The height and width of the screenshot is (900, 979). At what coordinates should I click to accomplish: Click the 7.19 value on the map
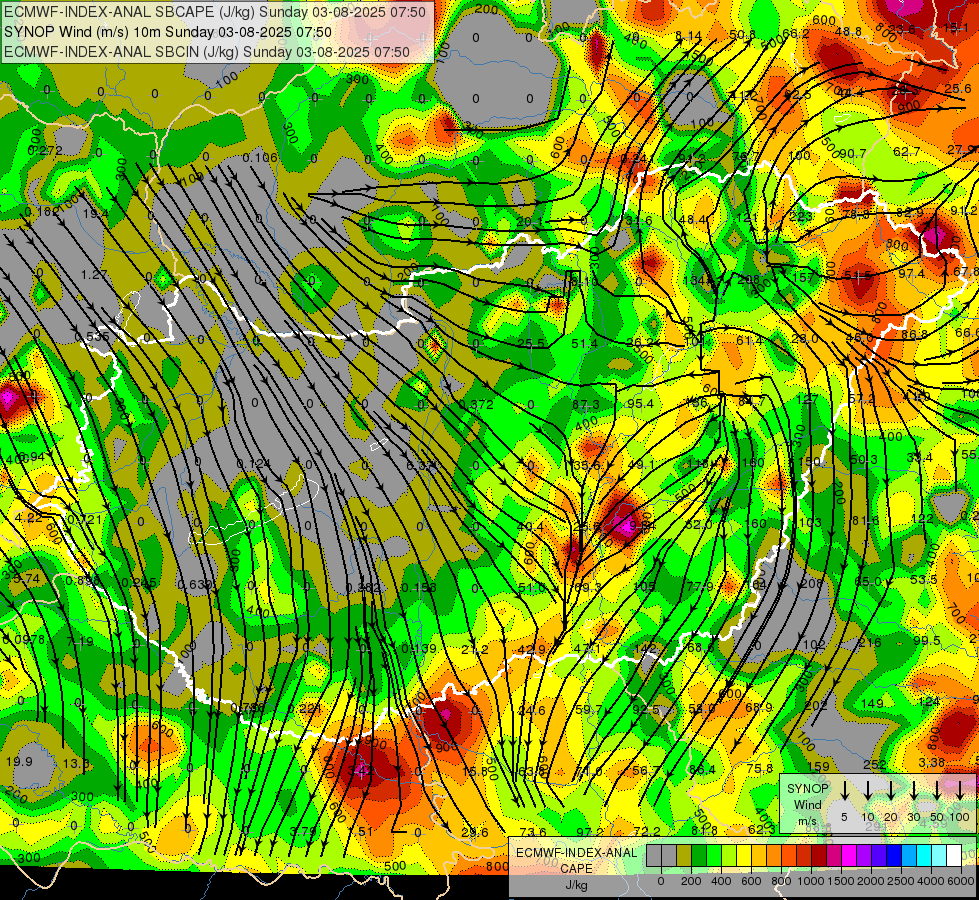[80, 641]
